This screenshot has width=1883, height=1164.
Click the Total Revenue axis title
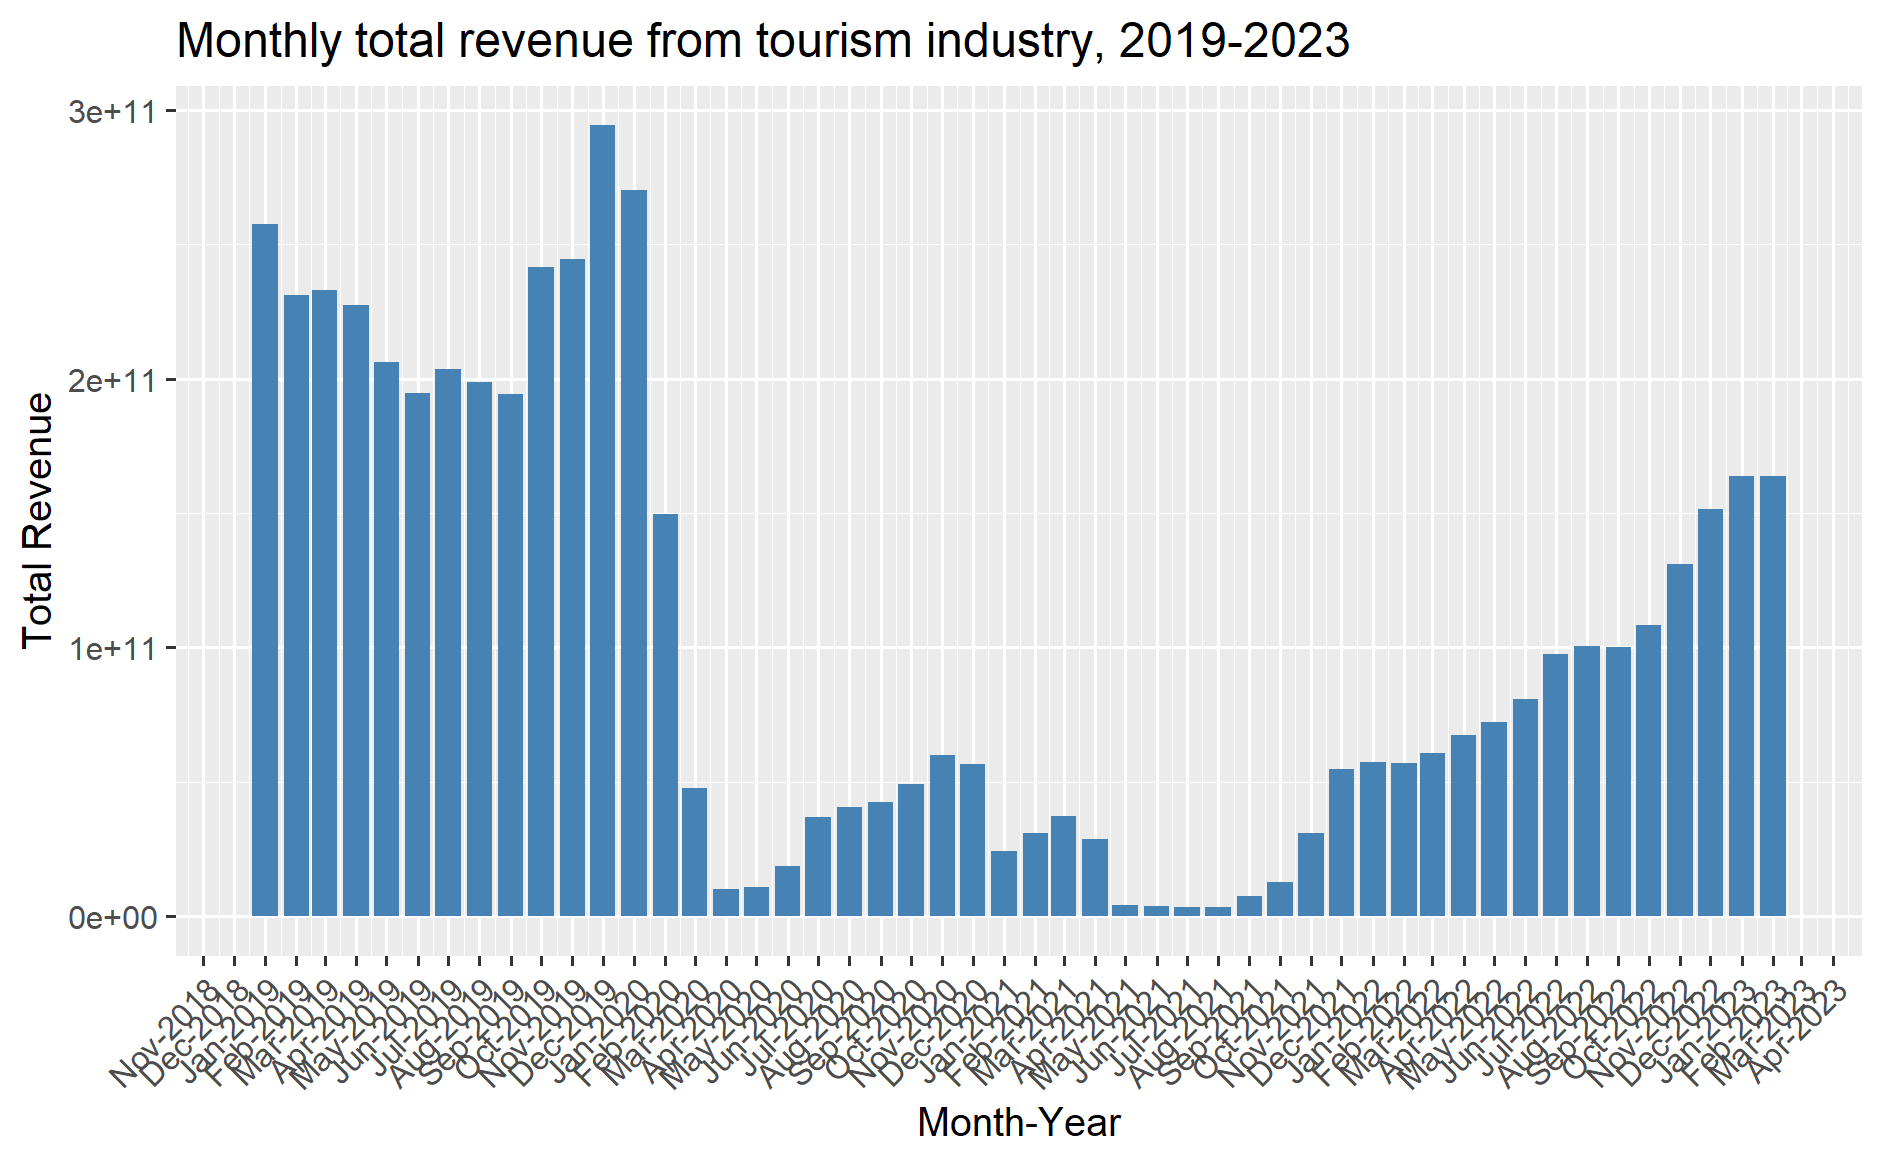38,520
